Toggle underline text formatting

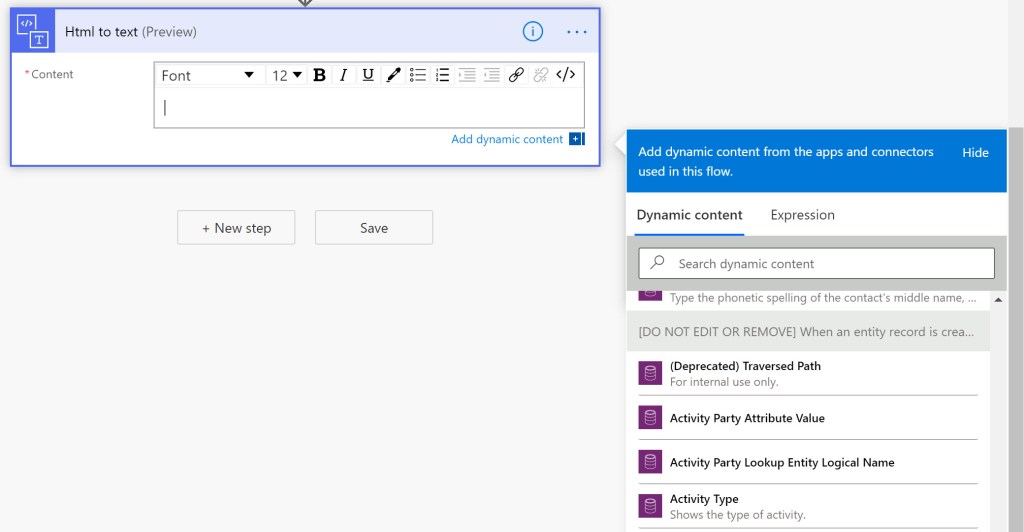tap(368, 75)
